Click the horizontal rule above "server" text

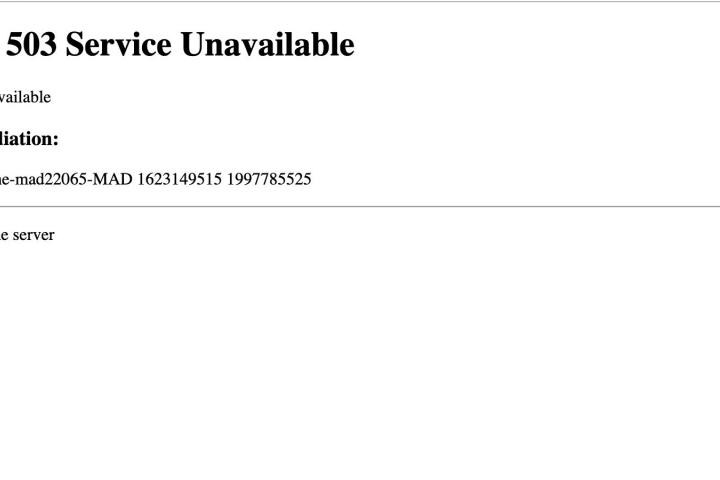(360, 206)
